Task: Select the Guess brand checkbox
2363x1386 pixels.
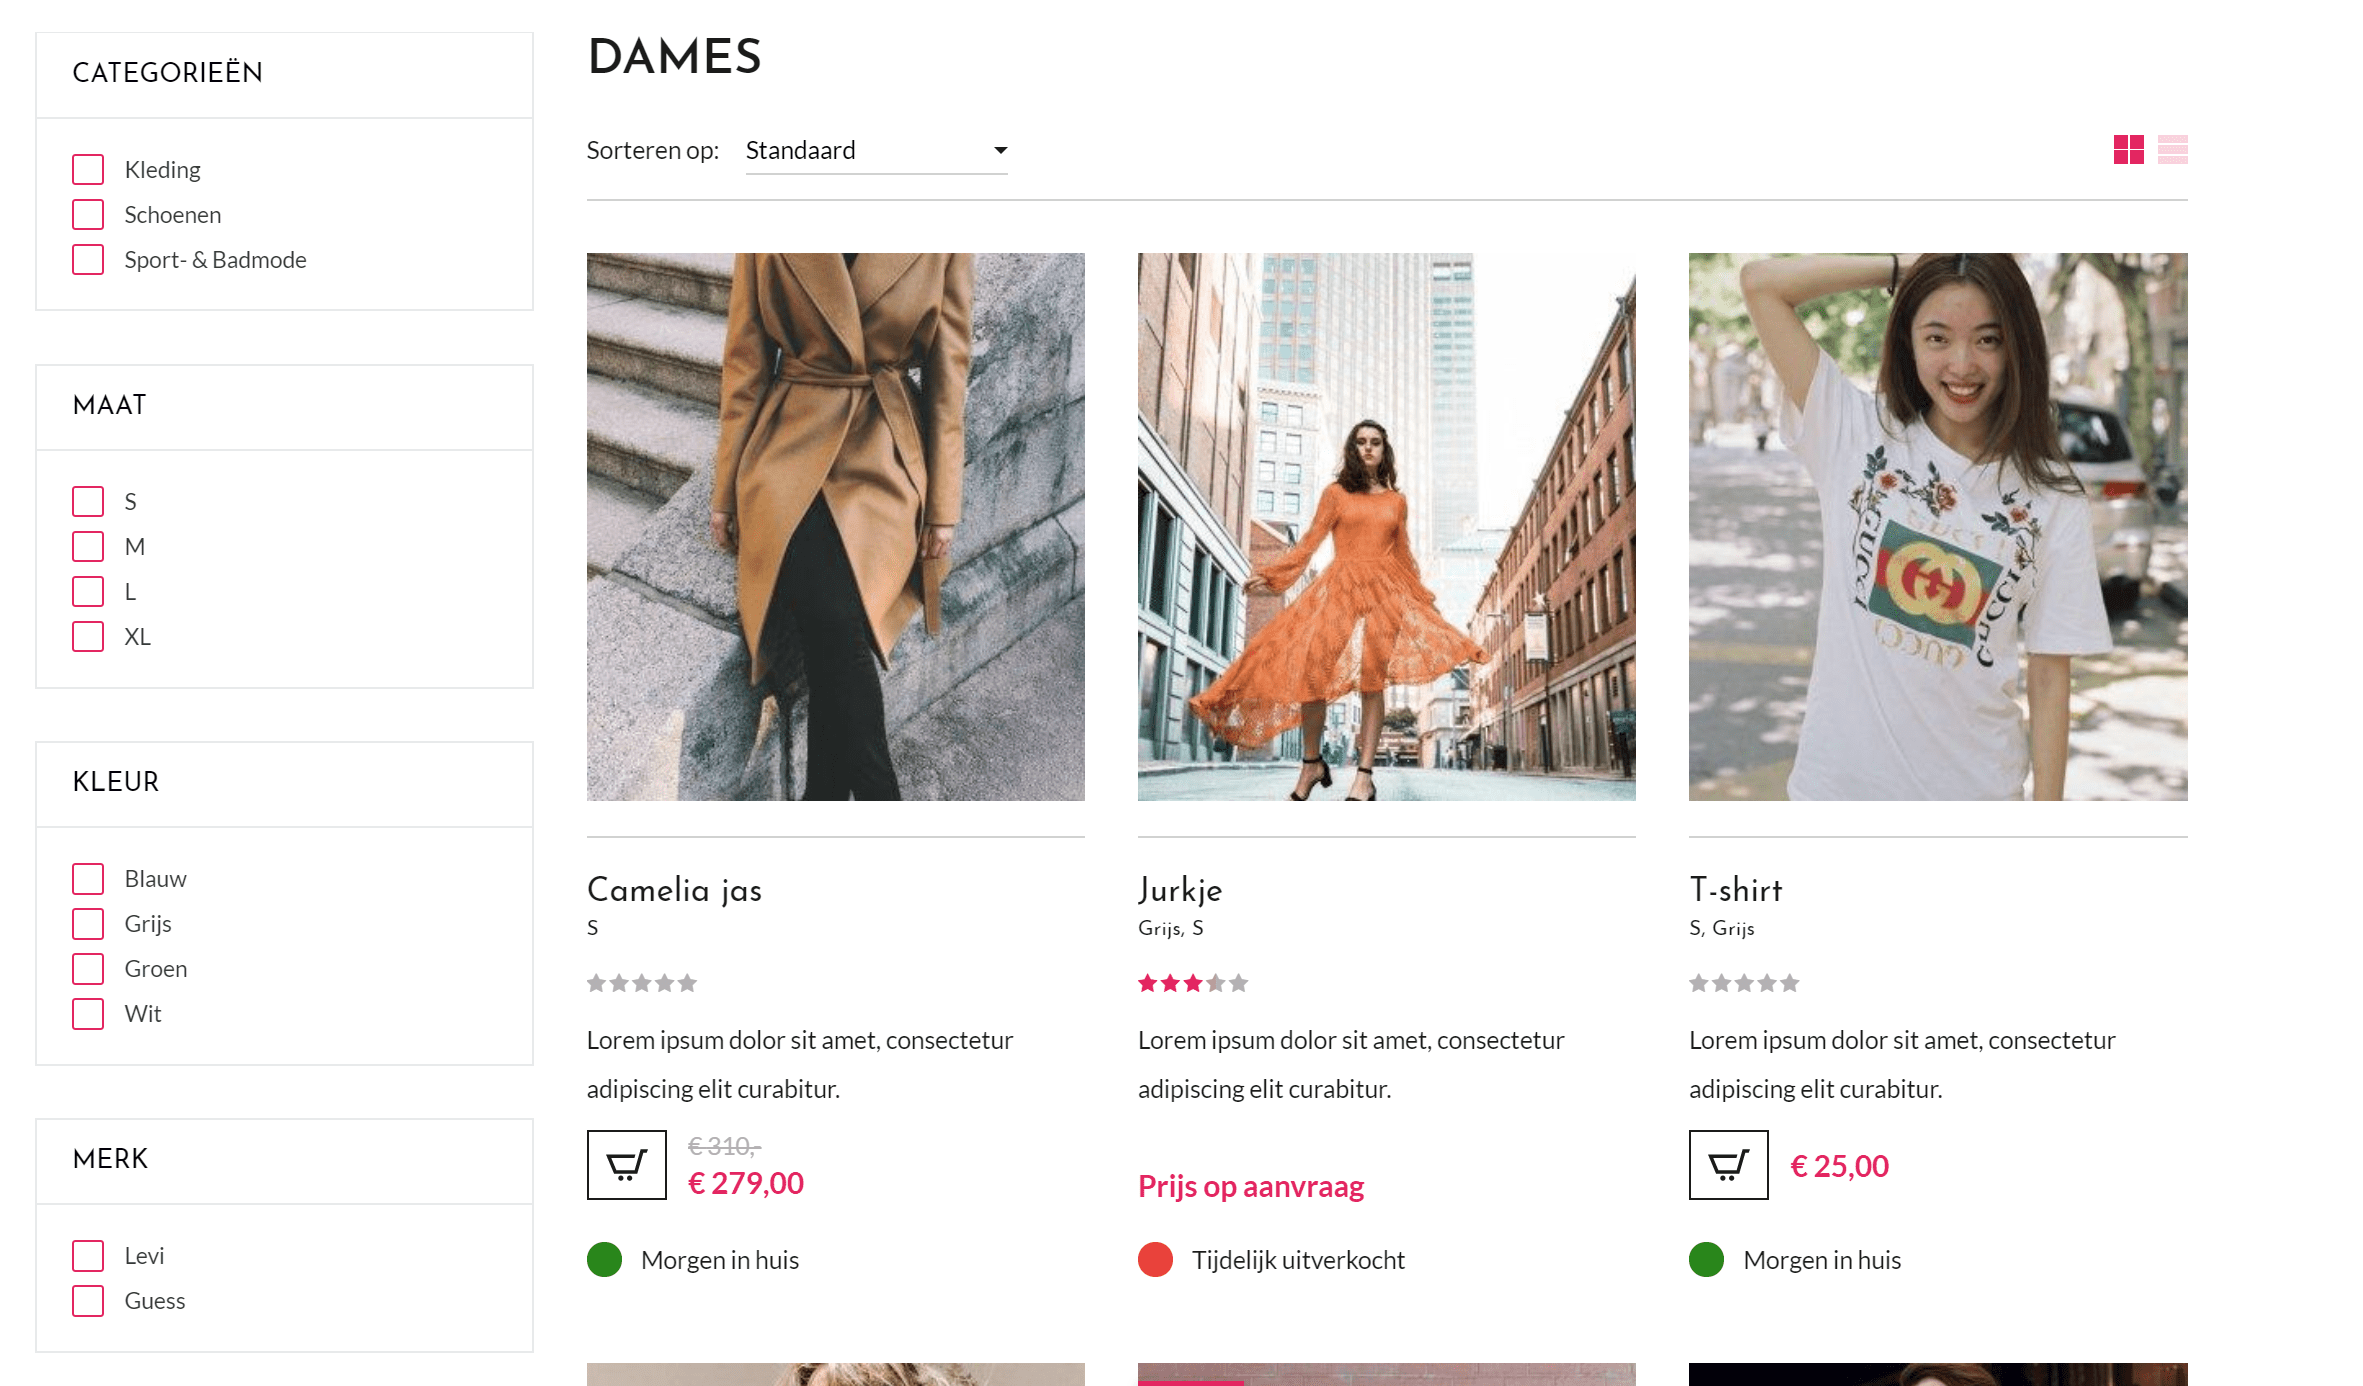Action: click(x=88, y=1301)
